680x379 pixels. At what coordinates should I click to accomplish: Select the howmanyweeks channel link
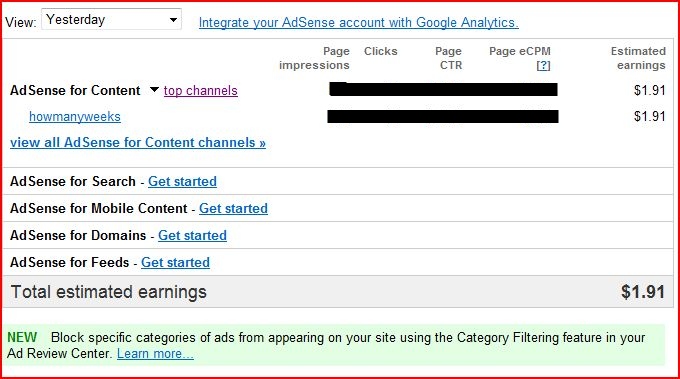[x=75, y=117]
